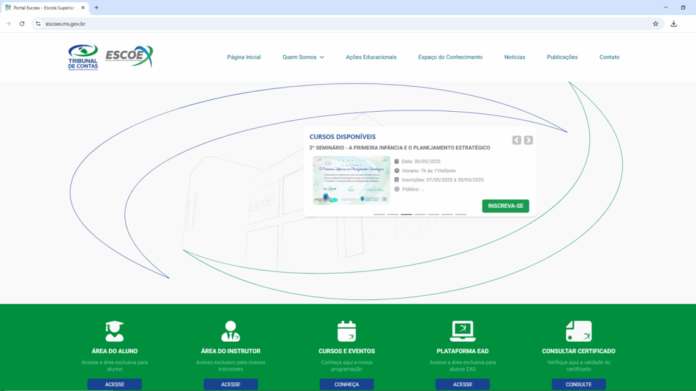Expand the Quem Somos dropdown menu
The width and height of the screenshot is (696, 391).
[303, 57]
